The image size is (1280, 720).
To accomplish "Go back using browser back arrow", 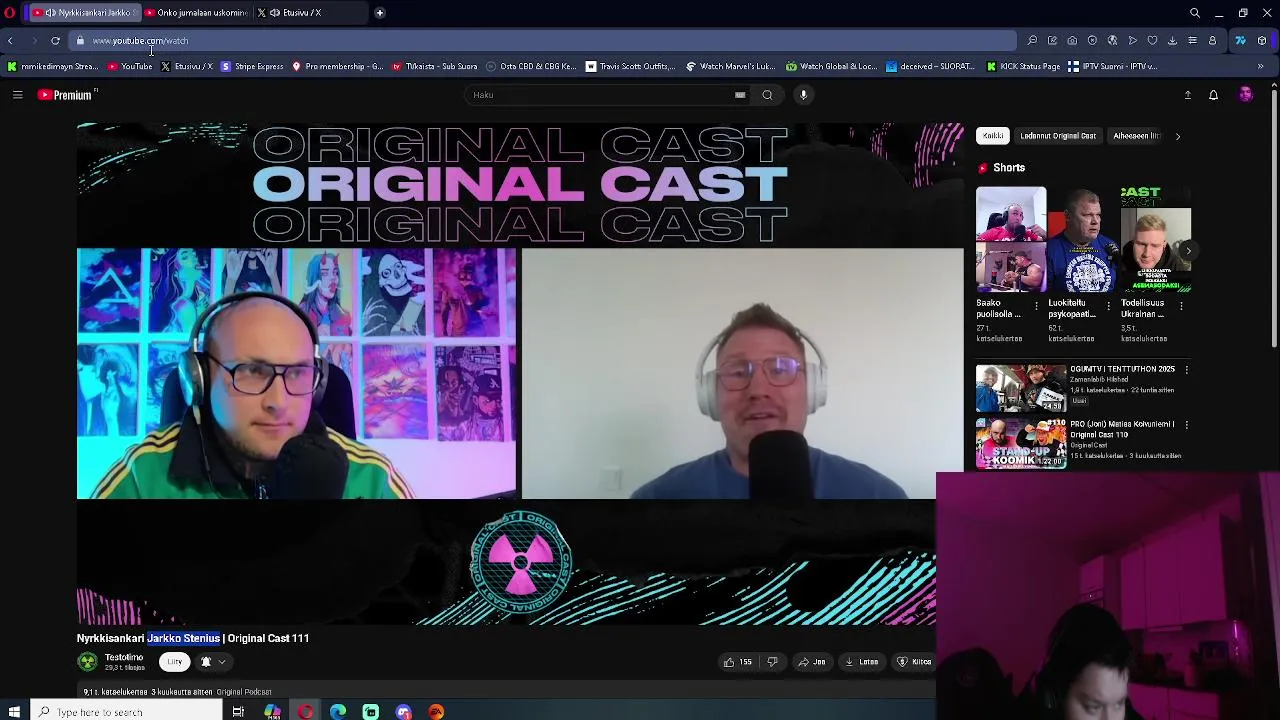I will pyautogui.click(x=10, y=41).
